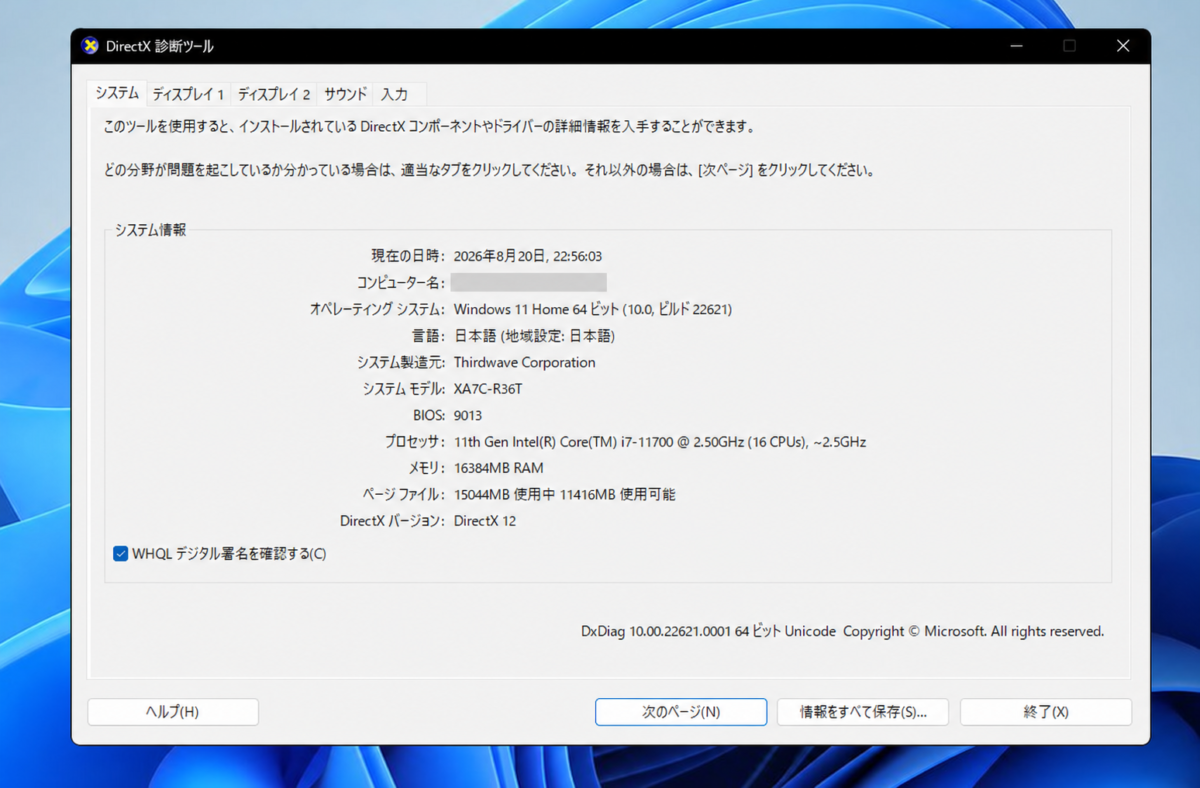The height and width of the screenshot is (788, 1200).
Task: Click the プロセッサ label
Action: coord(414,441)
